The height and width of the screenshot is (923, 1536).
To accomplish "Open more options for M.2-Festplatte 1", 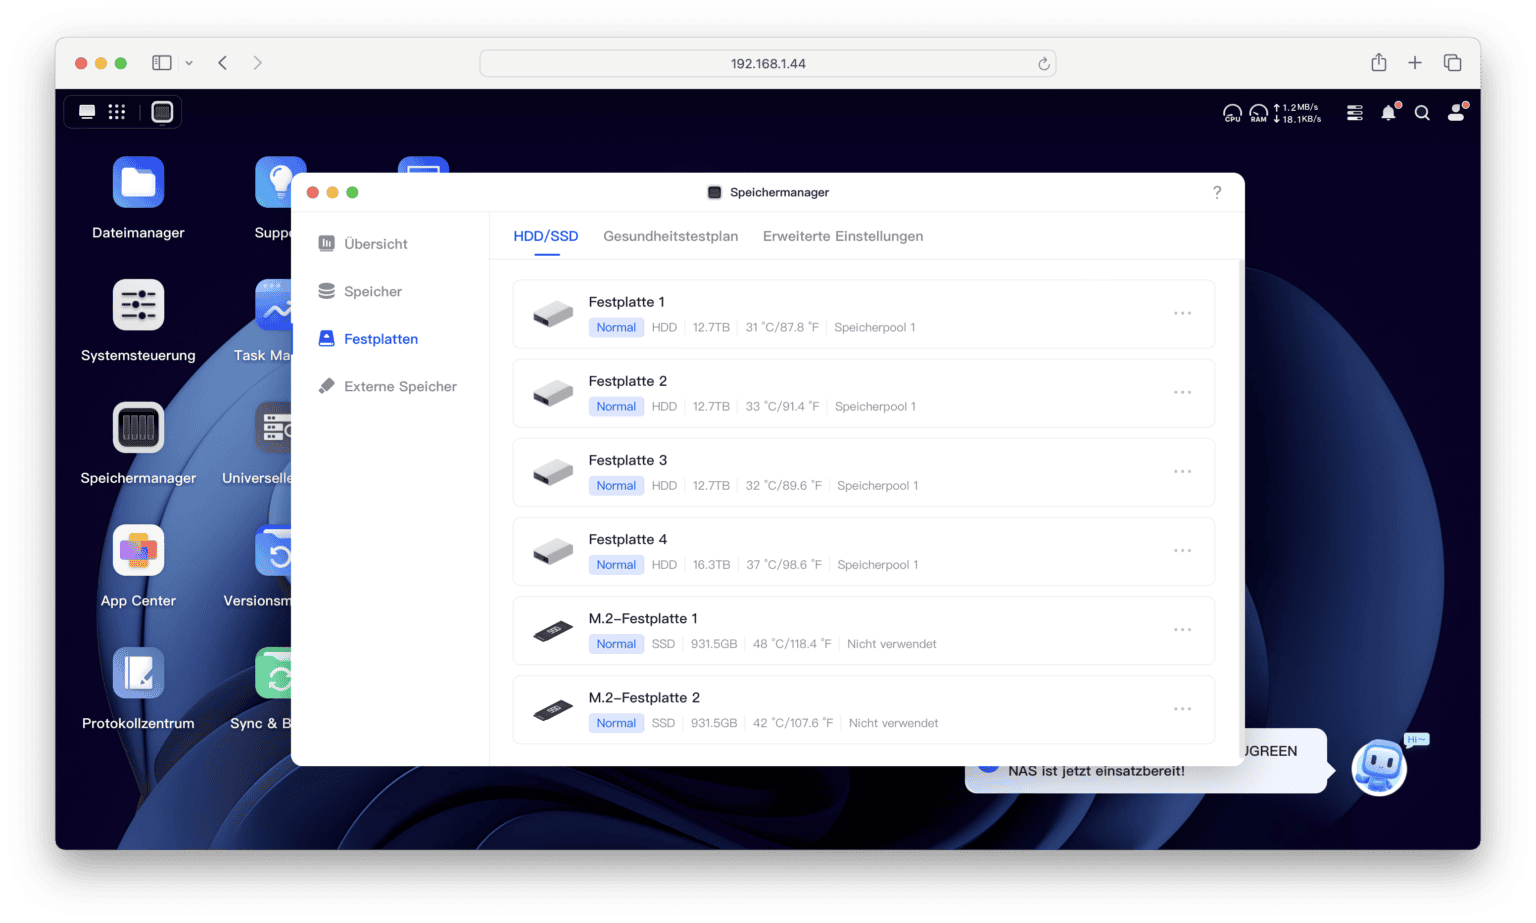I will pyautogui.click(x=1183, y=630).
